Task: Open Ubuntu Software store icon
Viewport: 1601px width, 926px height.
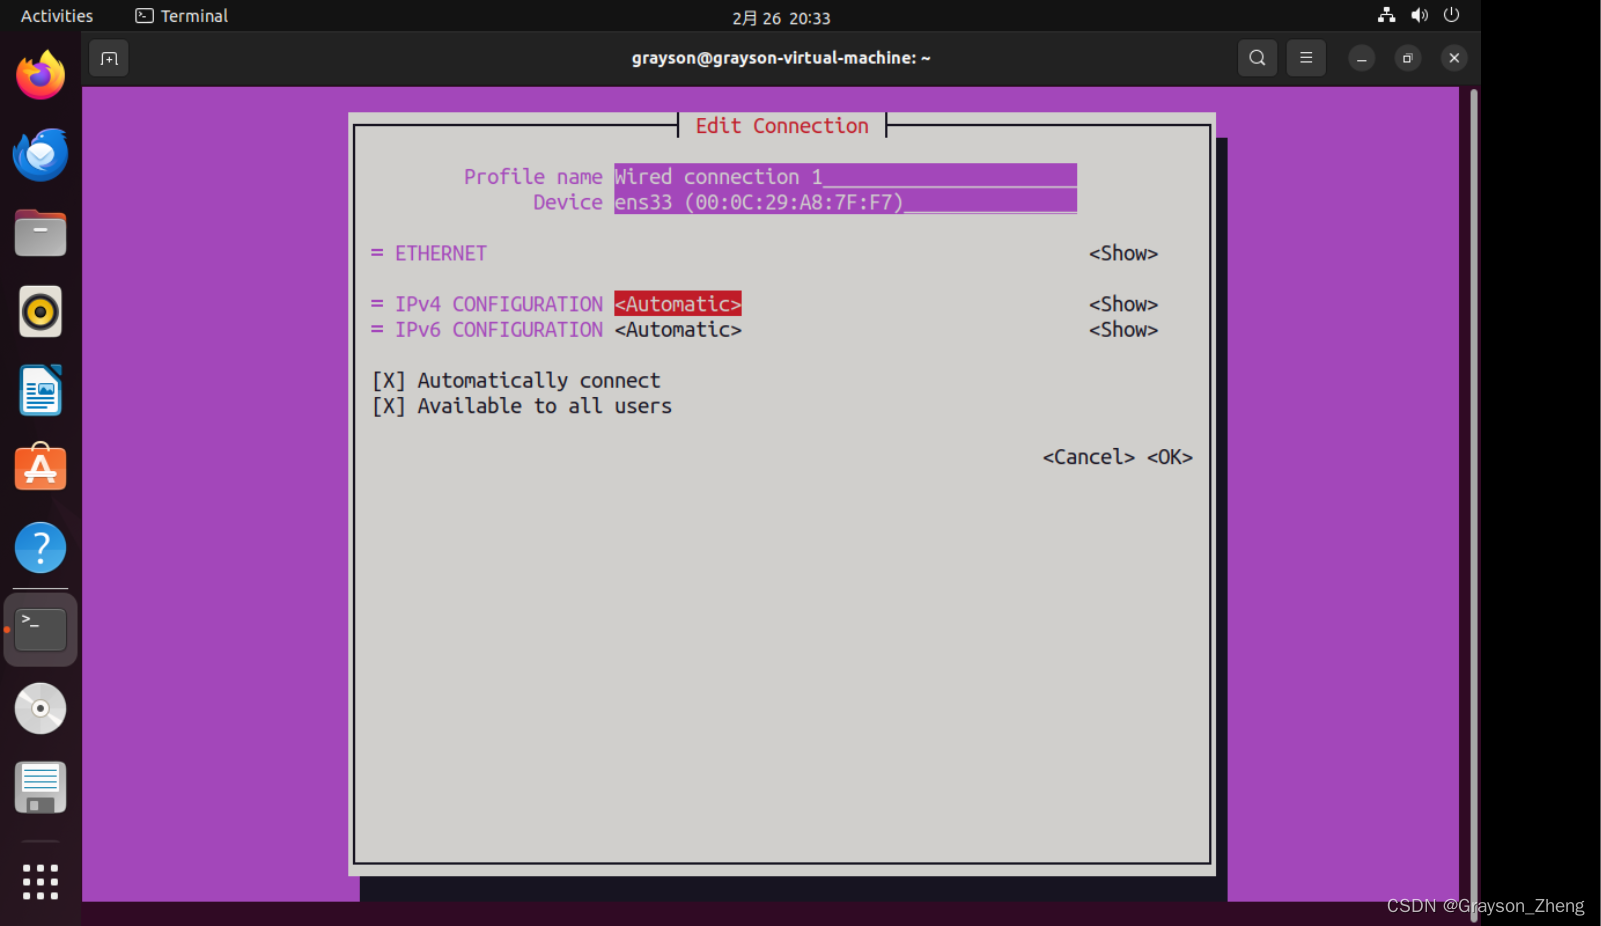Action: pyautogui.click(x=40, y=468)
